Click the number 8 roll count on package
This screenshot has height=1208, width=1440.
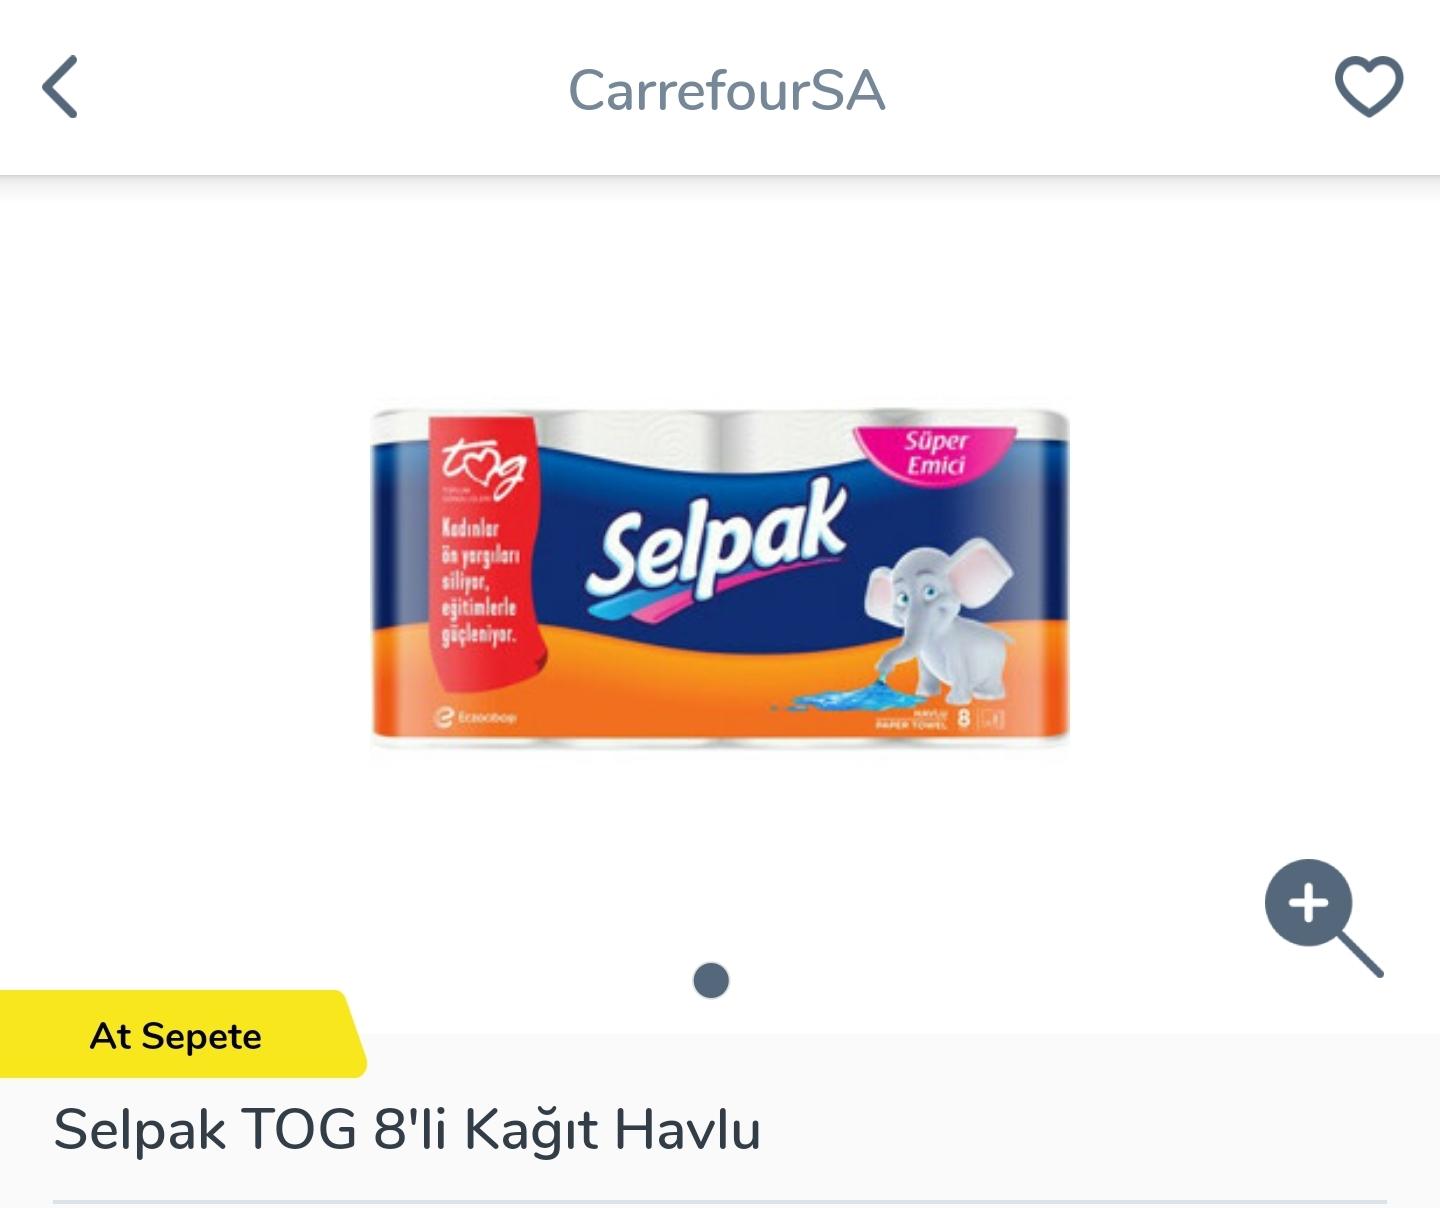pos(964,717)
